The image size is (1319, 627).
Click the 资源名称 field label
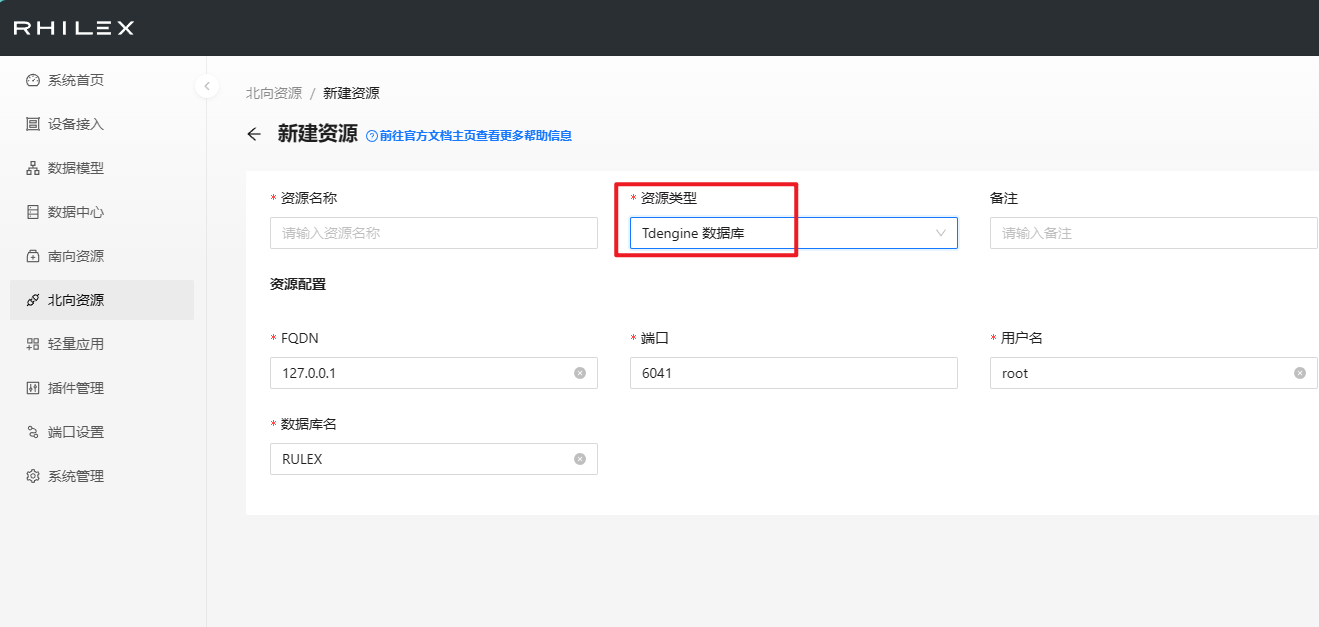click(x=309, y=198)
